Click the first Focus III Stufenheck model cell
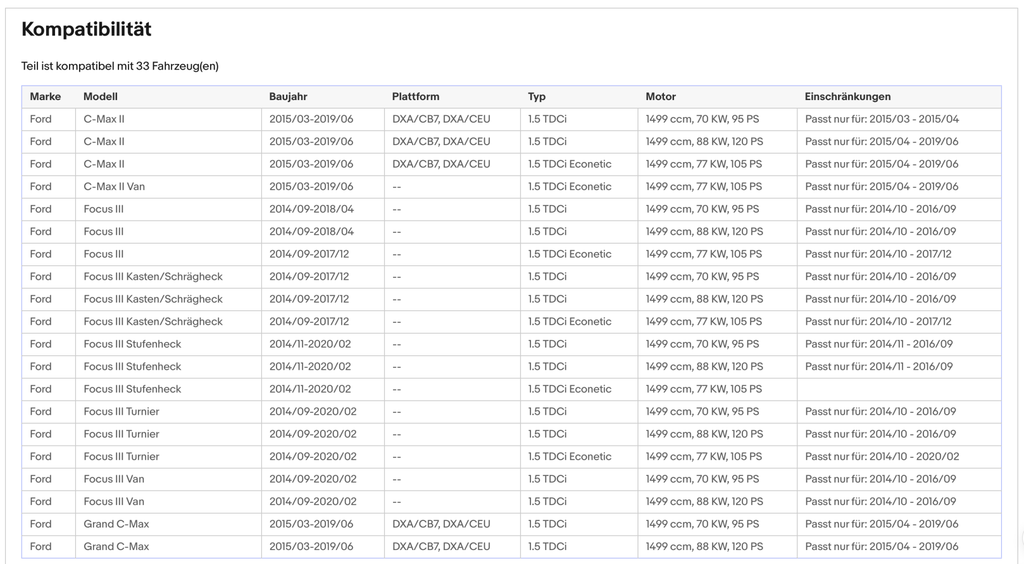Image resolution: width=1024 pixels, height=564 pixels. point(168,344)
